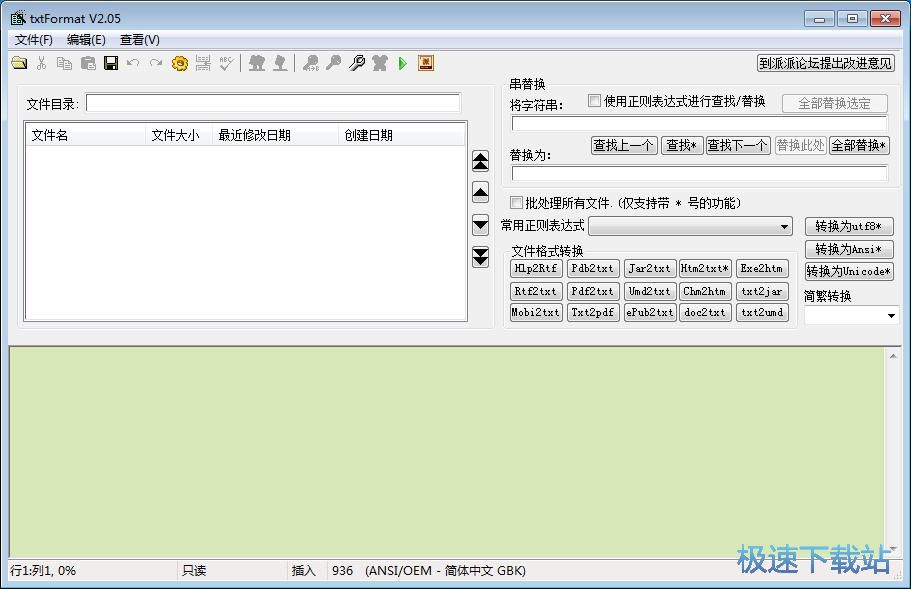
Task: Click the Copy toolbar icon
Action: coord(66,63)
